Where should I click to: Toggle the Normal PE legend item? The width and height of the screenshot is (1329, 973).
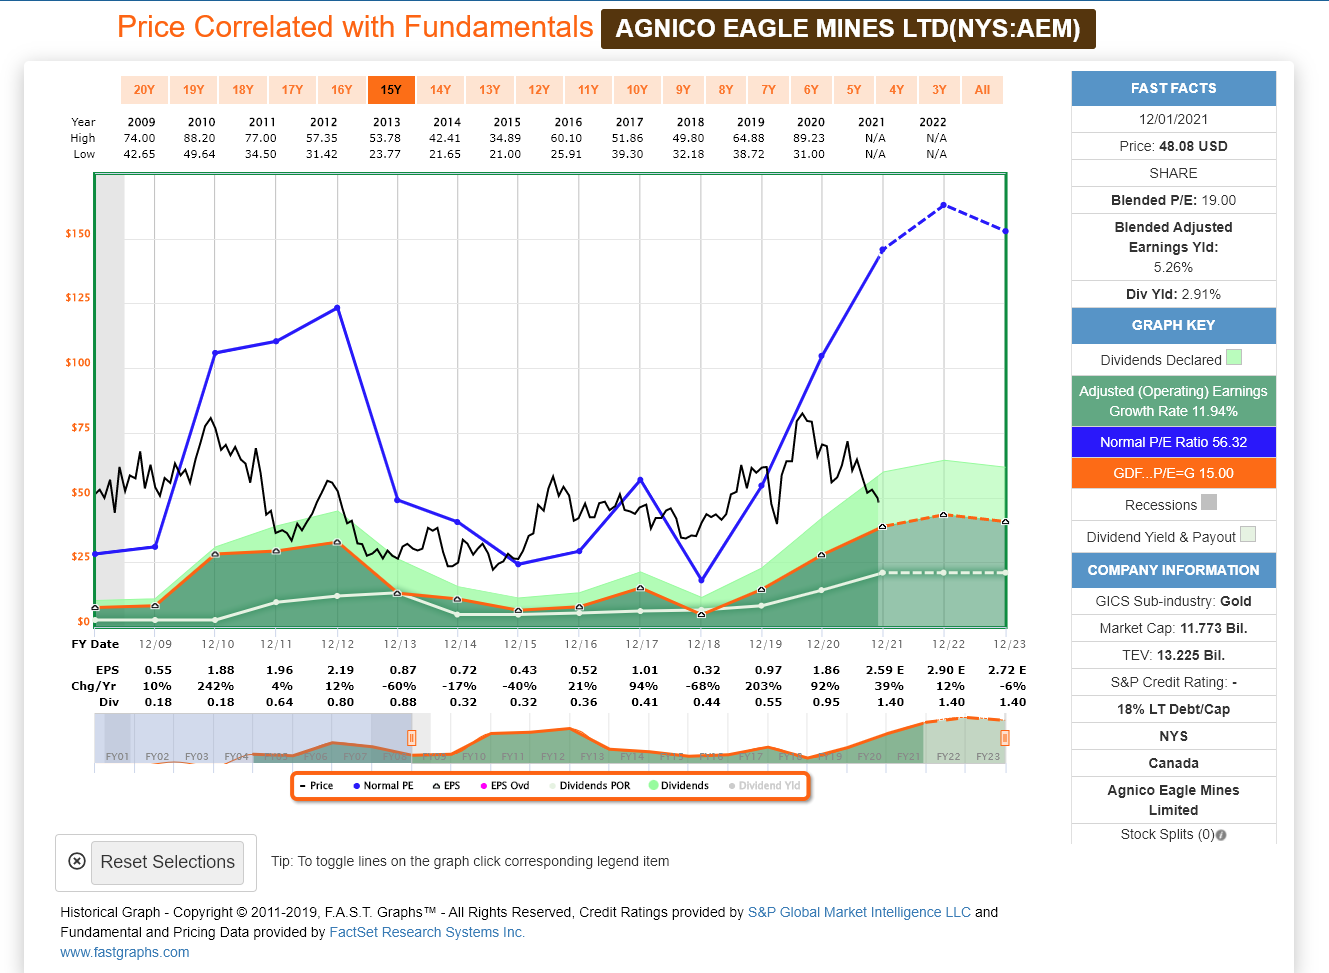pos(383,786)
